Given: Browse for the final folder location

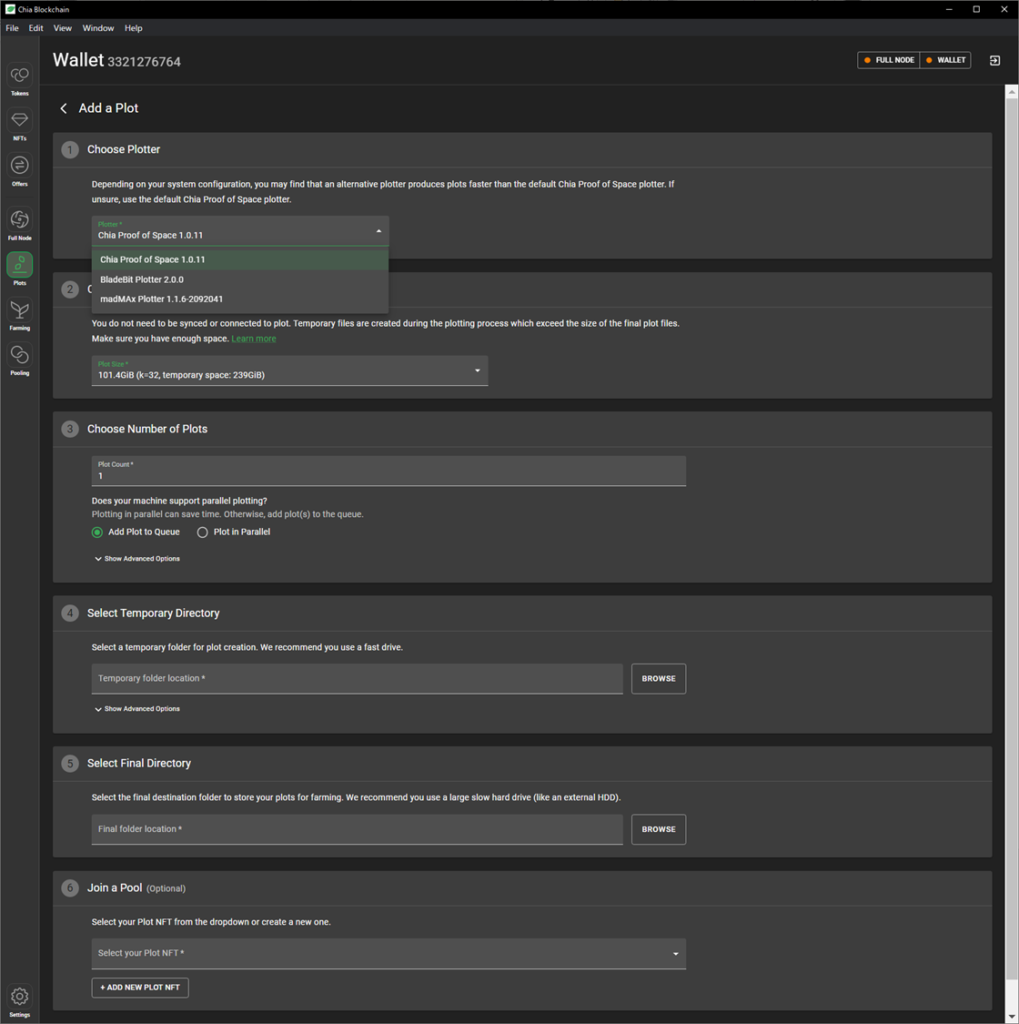Looking at the screenshot, I should [658, 829].
